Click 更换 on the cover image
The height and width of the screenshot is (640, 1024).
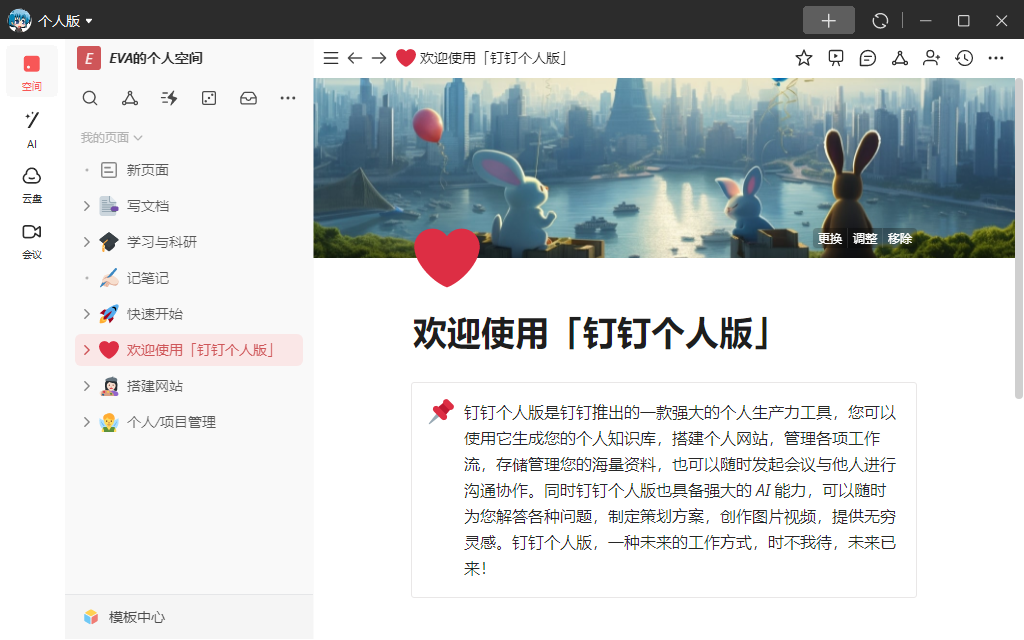tap(830, 238)
